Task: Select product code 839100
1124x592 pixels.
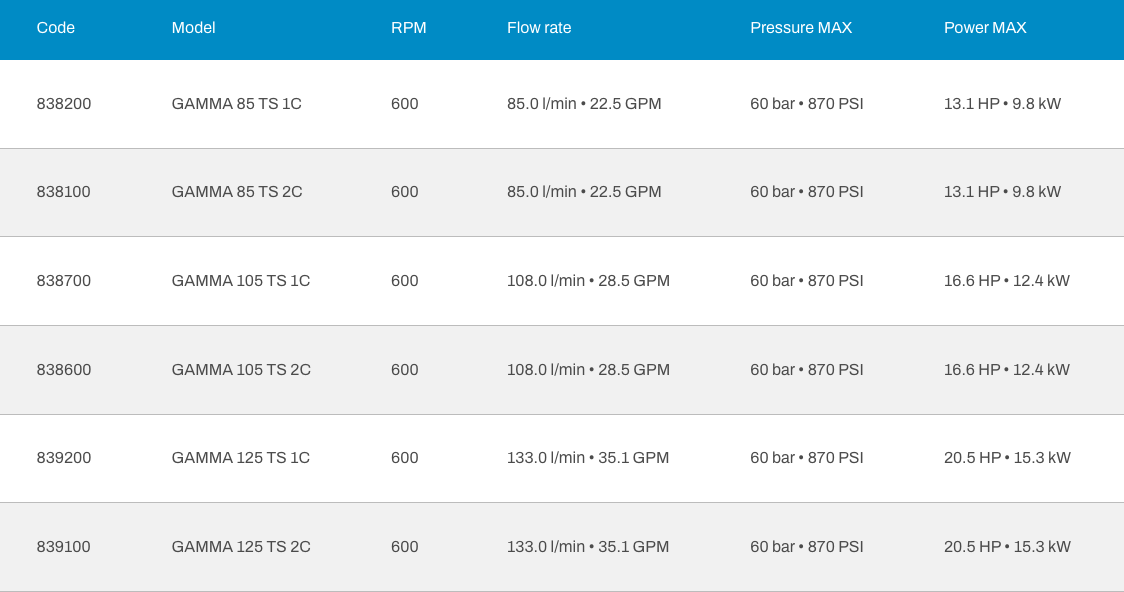Action: [x=64, y=547]
